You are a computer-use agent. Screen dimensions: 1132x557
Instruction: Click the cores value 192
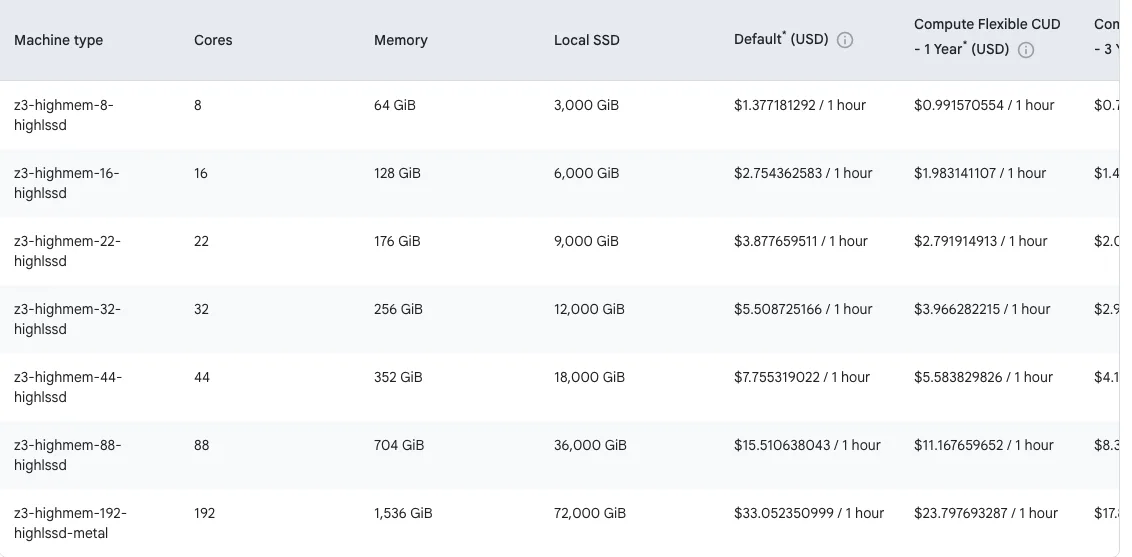204,513
